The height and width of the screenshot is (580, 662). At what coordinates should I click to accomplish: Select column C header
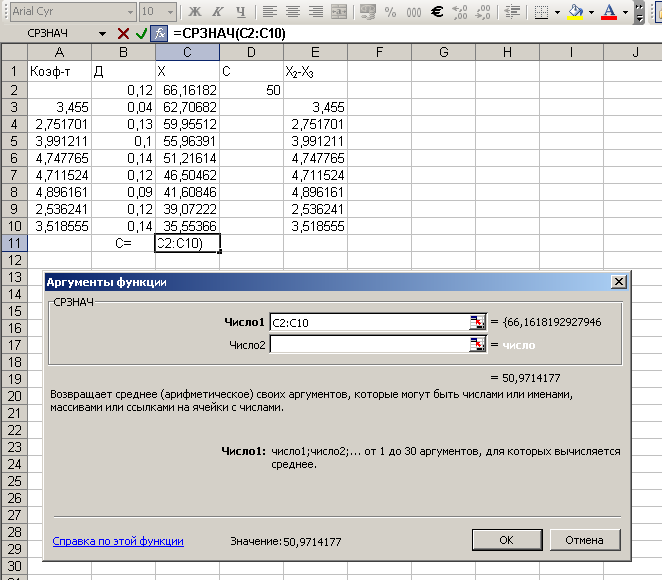point(187,52)
